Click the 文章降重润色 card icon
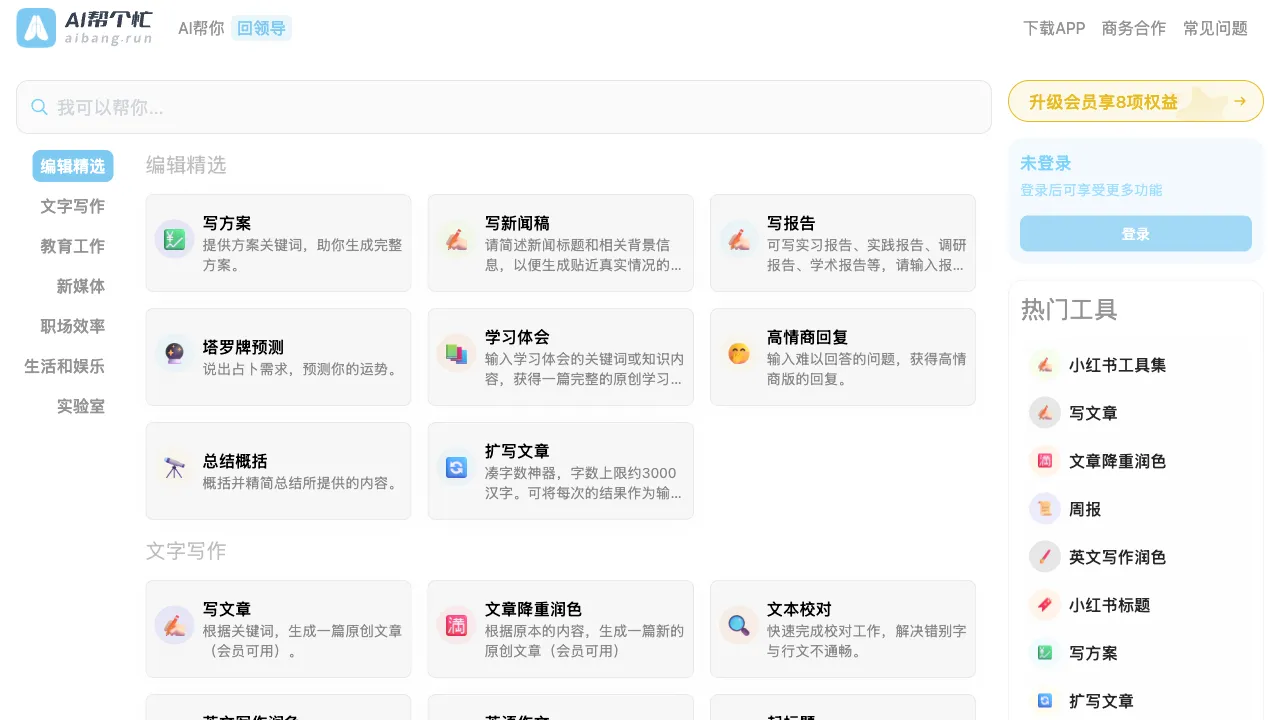 click(x=456, y=625)
